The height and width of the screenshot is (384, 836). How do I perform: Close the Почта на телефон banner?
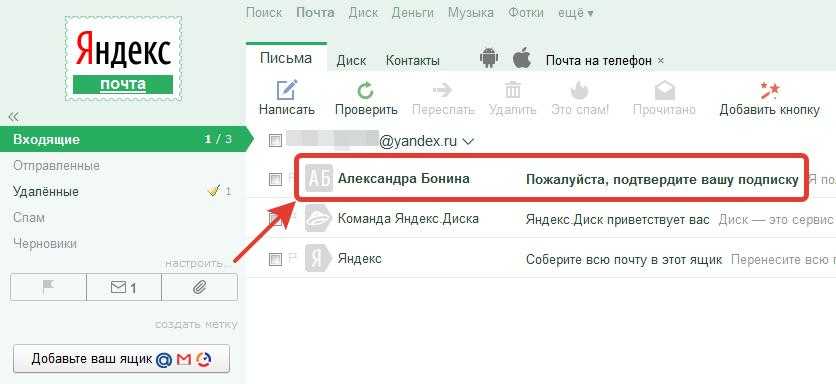pos(661,61)
